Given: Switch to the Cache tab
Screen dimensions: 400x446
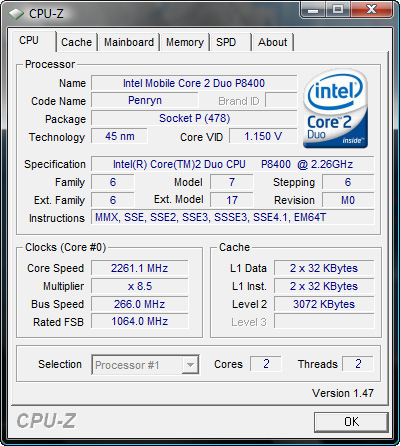Looking at the screenshot, I should pyautogui.click(x=76, y=42).
